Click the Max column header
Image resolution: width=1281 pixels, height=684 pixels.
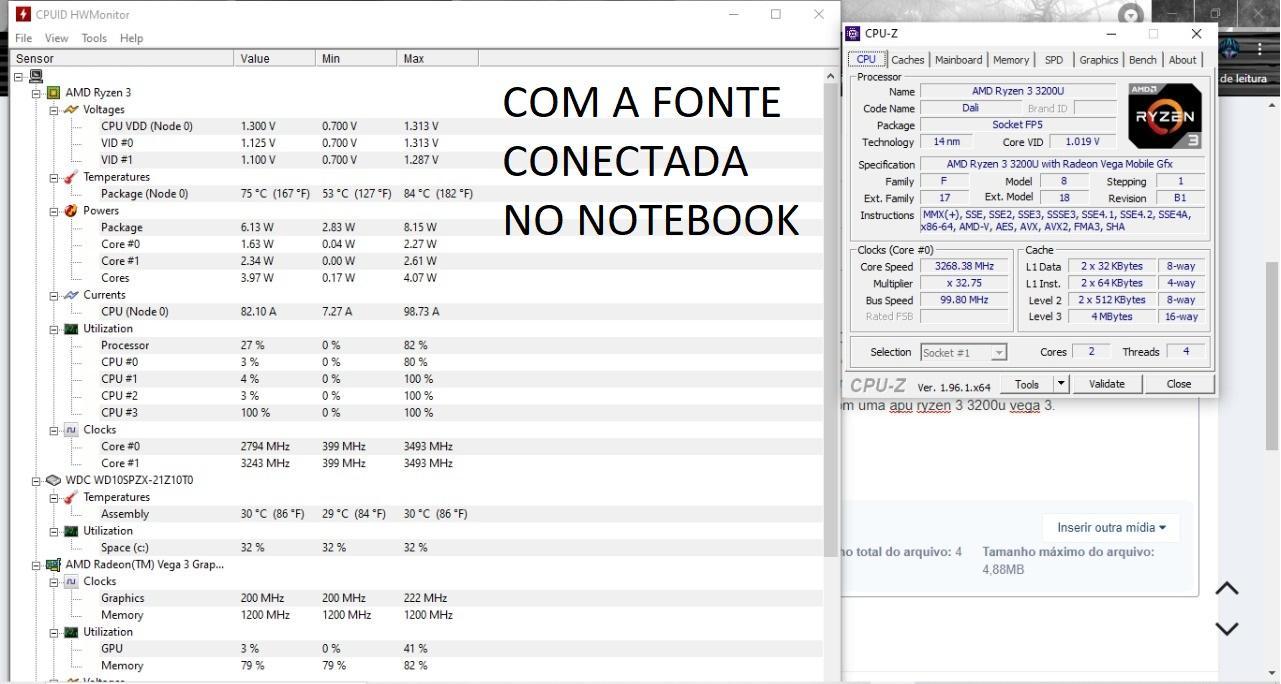(x=438, y=59)
